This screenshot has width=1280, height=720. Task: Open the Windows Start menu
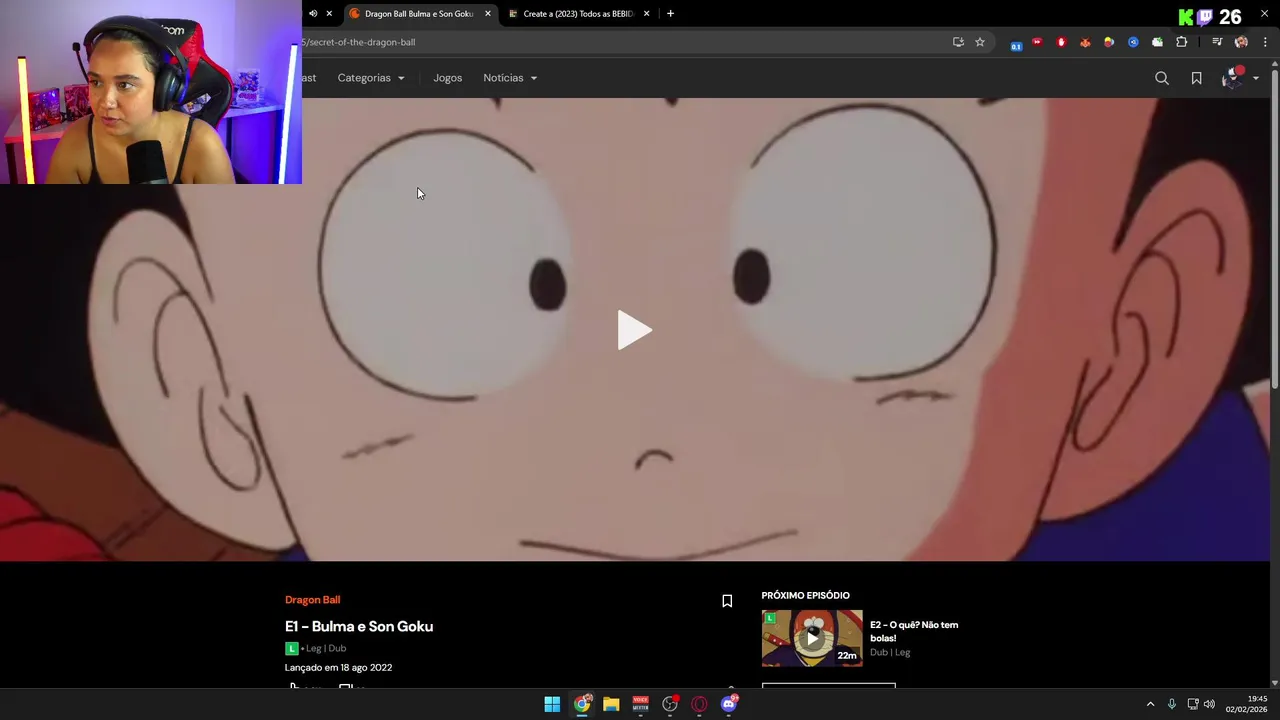(552, 704)
